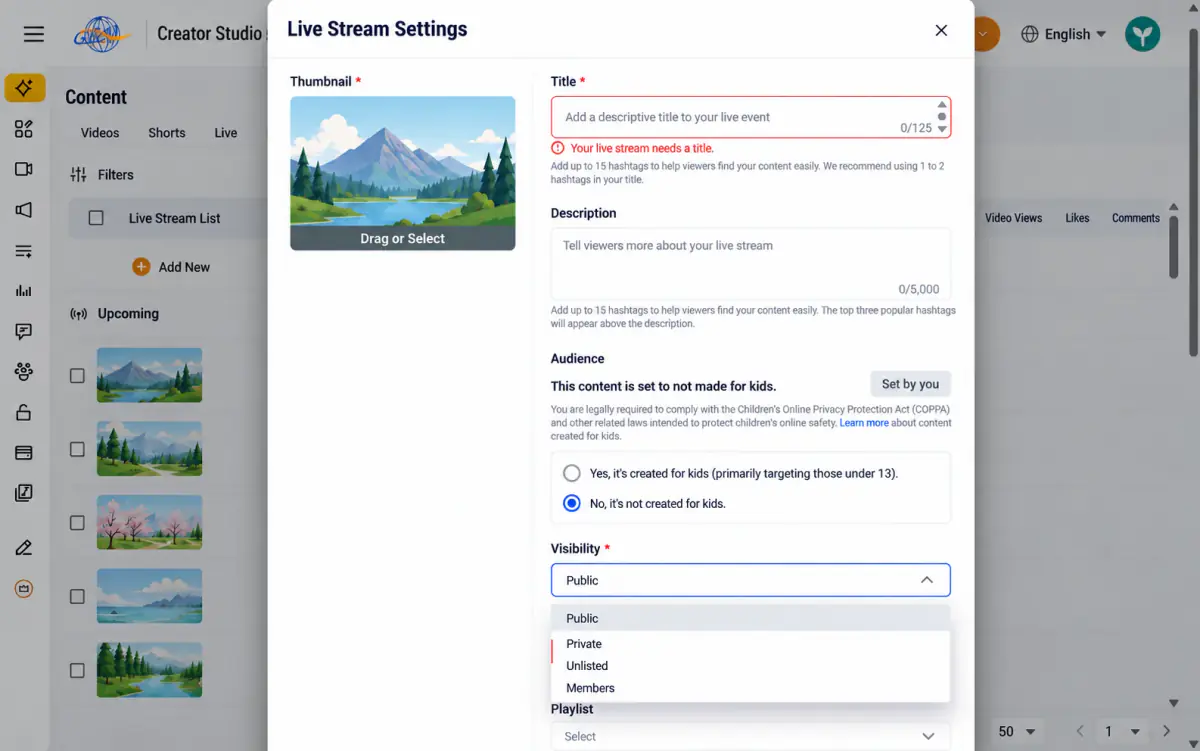Click into the Title input field
This screenshot has height=751, width=1200.
tap(750, 117)
